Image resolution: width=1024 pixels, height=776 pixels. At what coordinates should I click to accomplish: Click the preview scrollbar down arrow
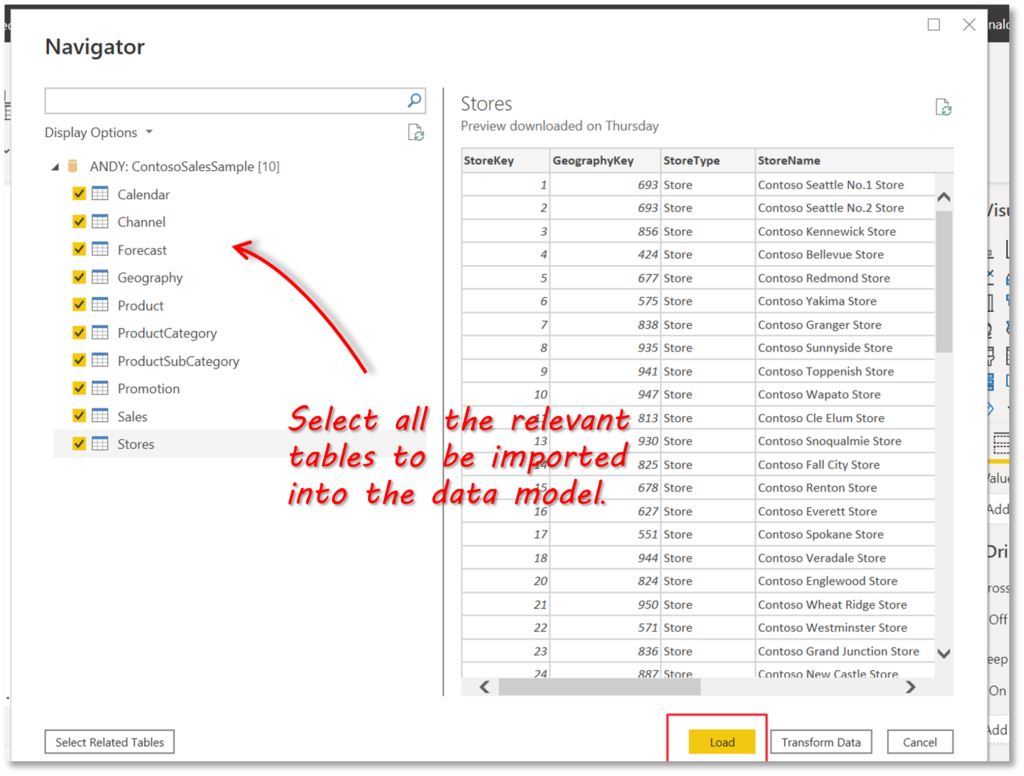[x=943, y=652]
